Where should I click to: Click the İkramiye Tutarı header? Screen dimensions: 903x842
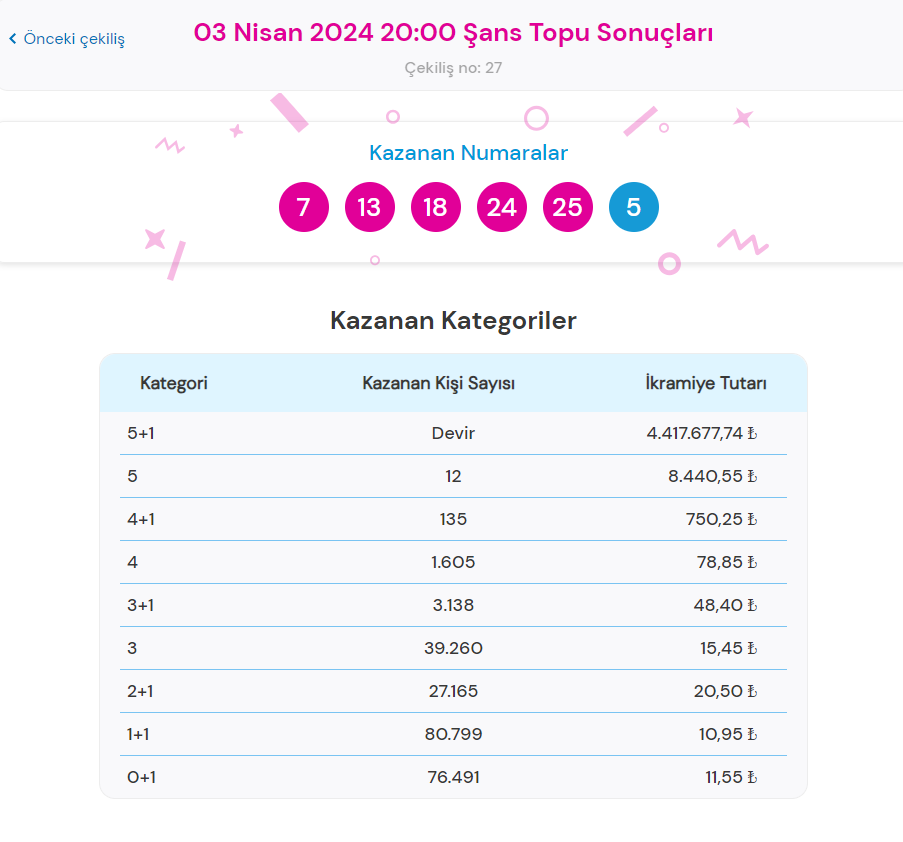click(706, 383)
